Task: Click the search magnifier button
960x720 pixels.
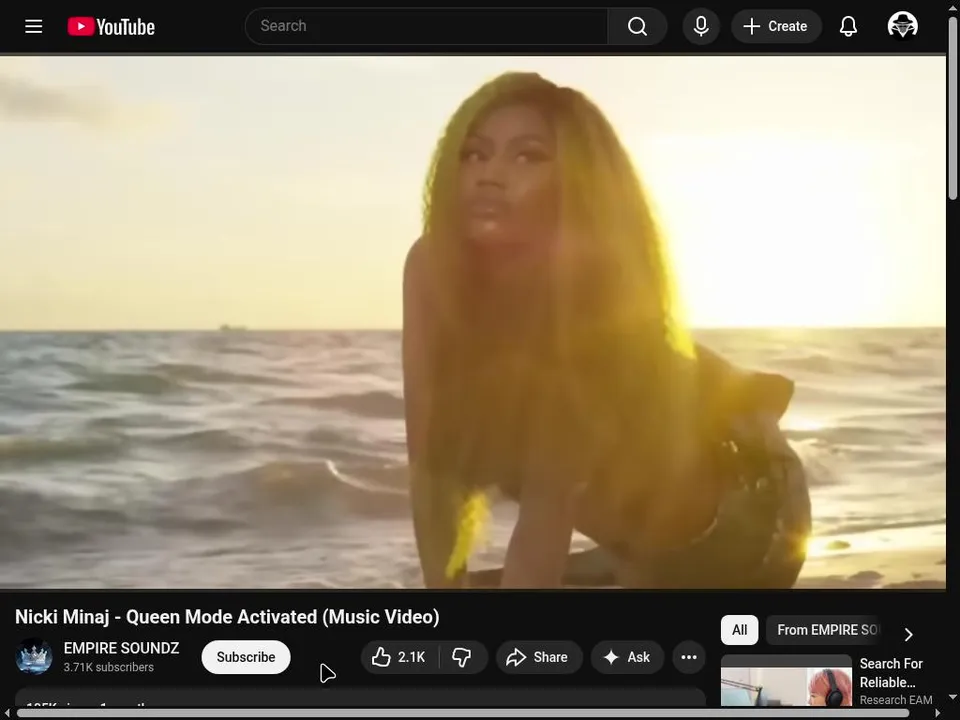Action: tap(637, 26)
